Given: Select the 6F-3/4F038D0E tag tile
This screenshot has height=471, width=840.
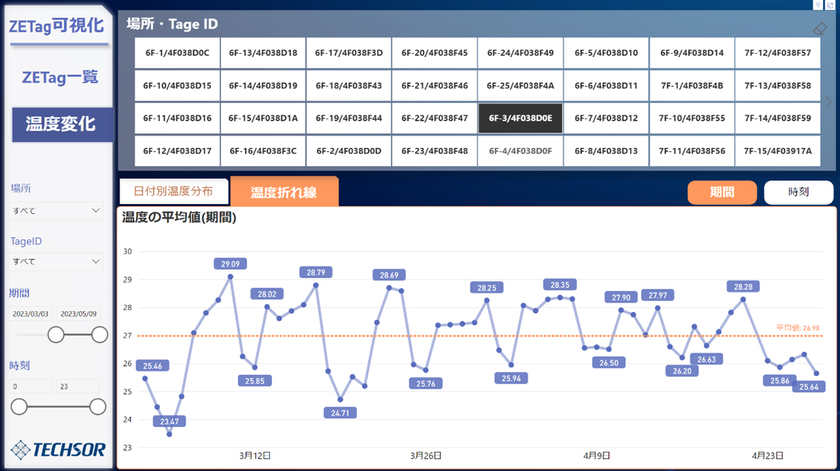Looking at the screenshot, I should (520, 118).
